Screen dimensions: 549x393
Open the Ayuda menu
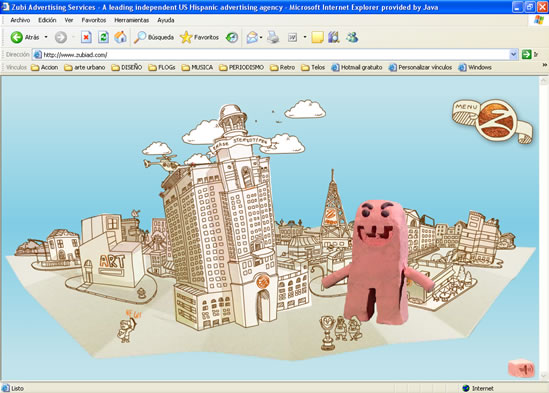[x=166, y=20]
